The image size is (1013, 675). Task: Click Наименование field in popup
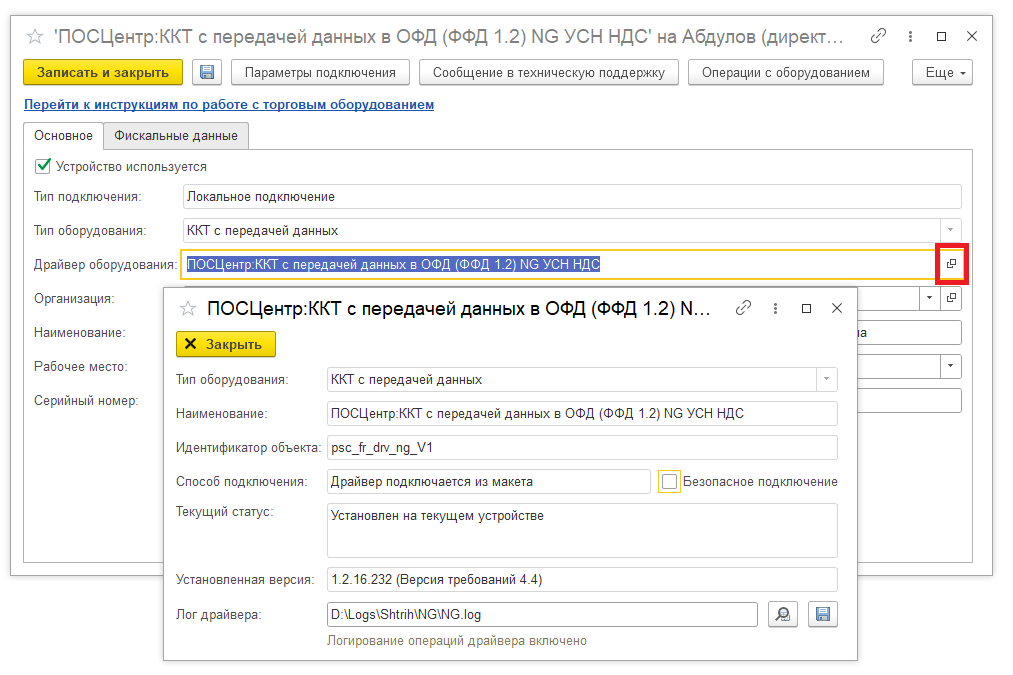click(582, 413)
